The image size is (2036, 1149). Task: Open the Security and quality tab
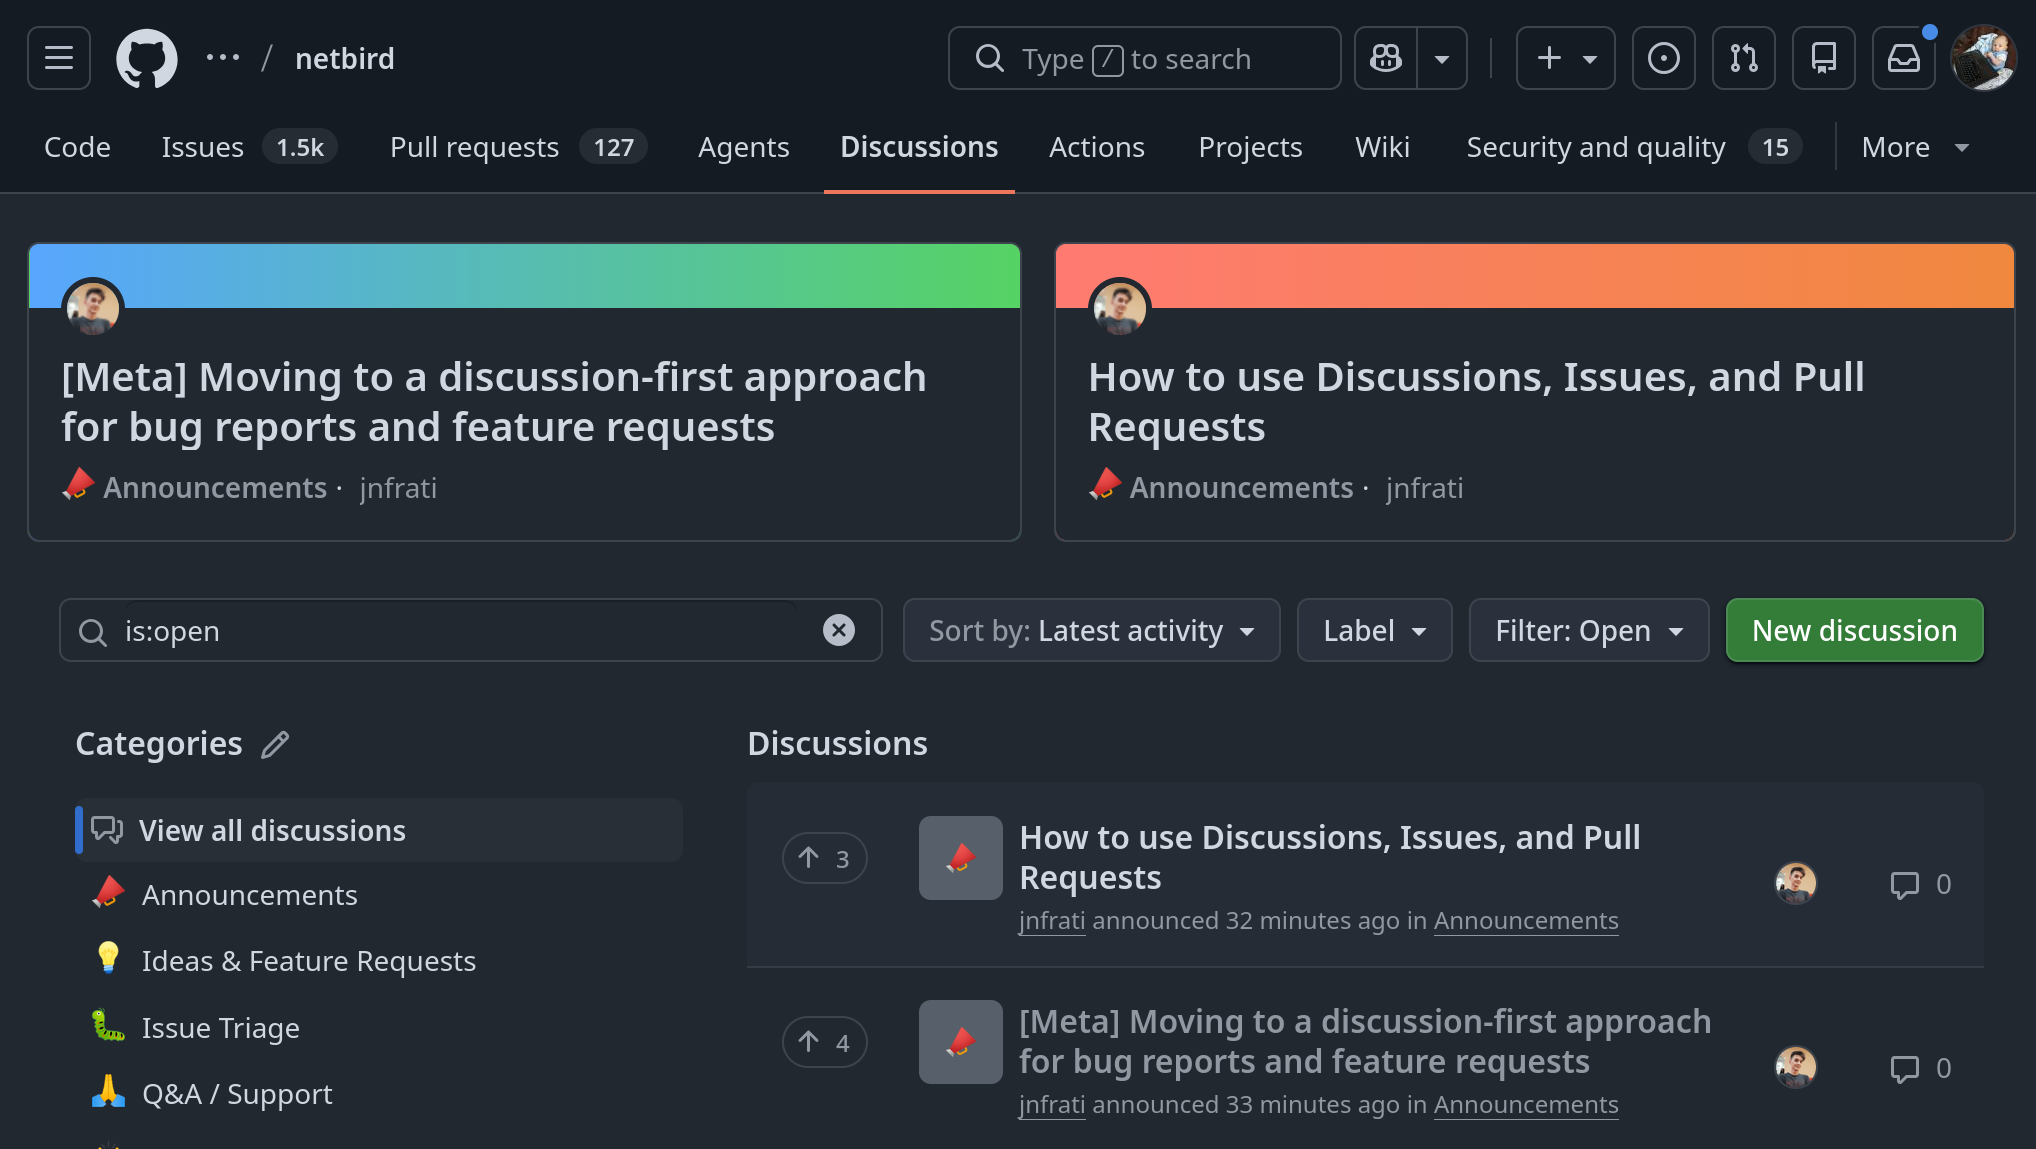pyautogui.click(x=1634, y=147)
